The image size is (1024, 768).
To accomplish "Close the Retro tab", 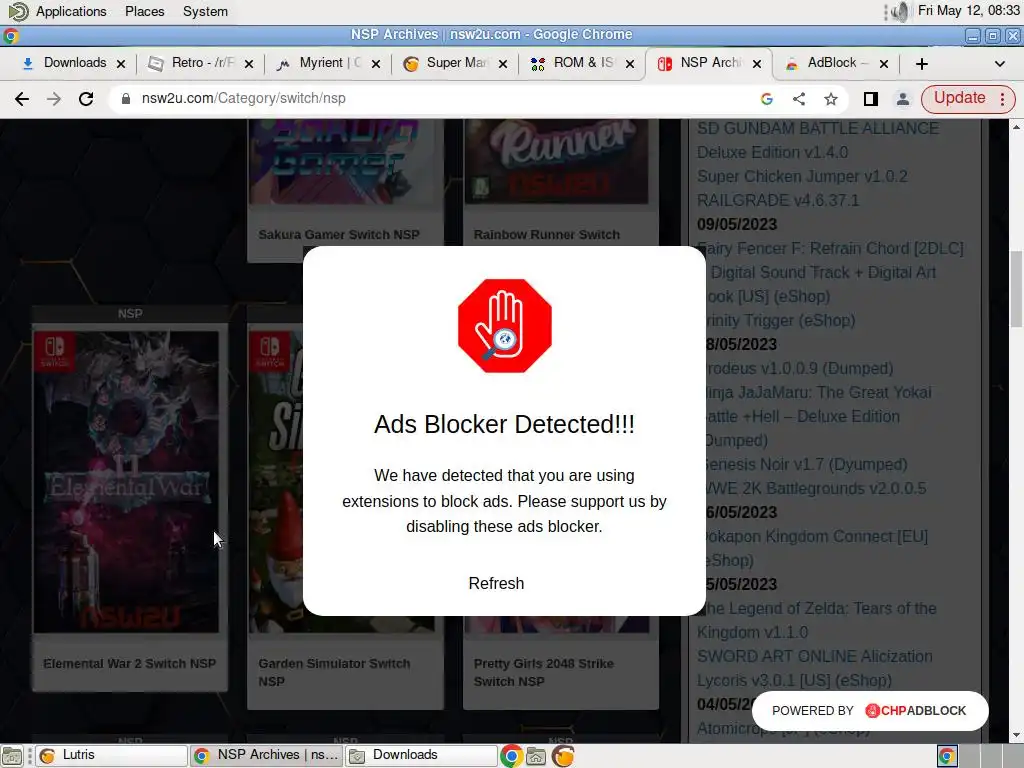I will coord(249,64).
